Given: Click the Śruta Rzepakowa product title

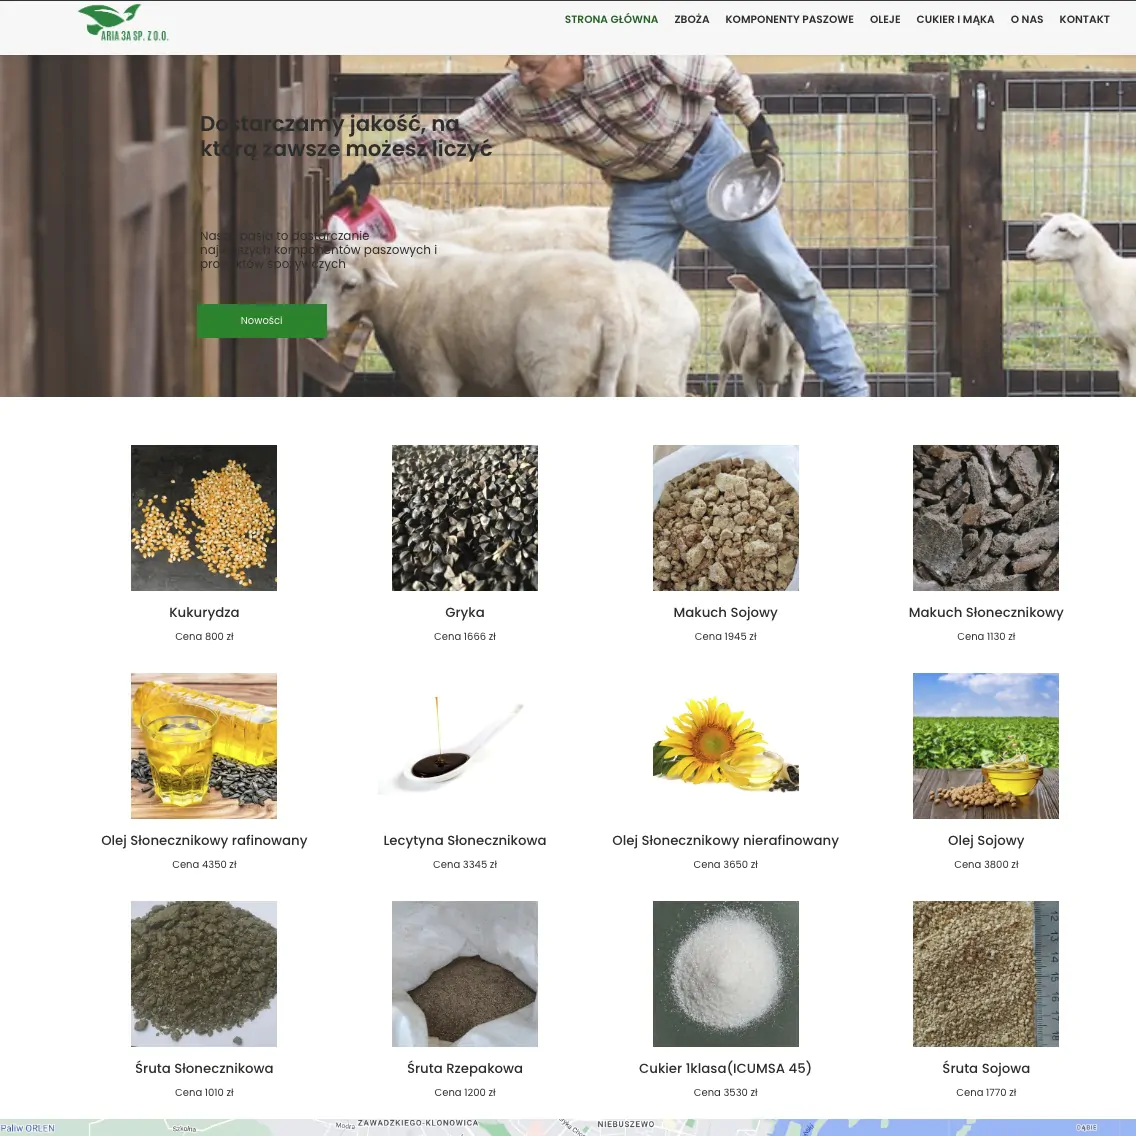Looking at the screenshot, I should (465, 1068).
